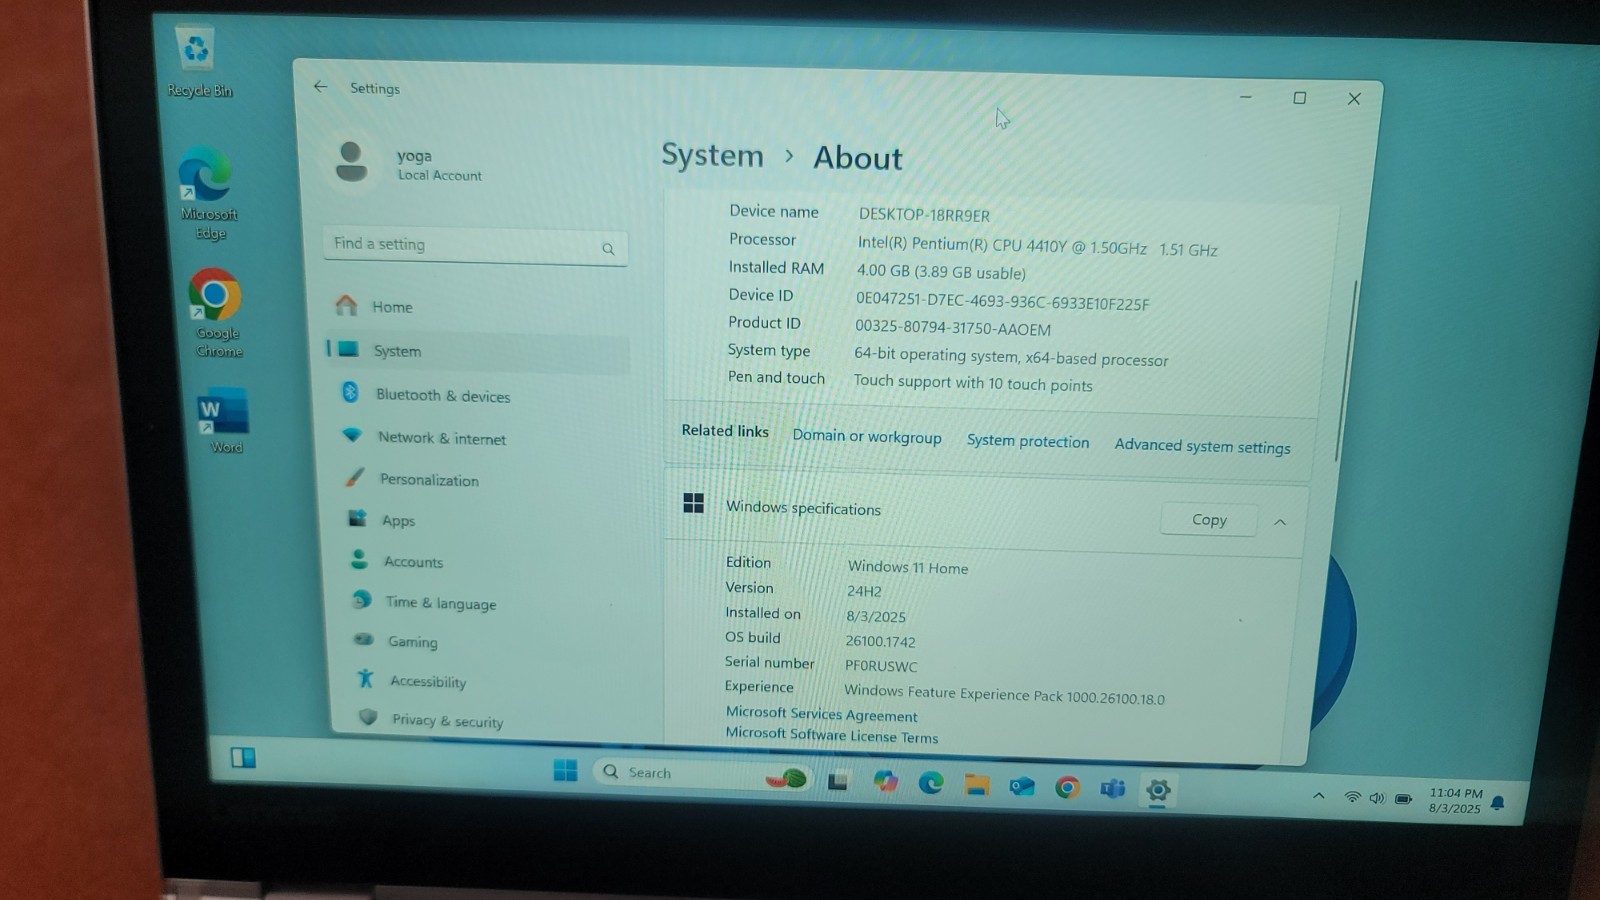Image resolution: width=1600 pixels, height=900 pixels.
Task: Copy the Windows specifications
Action: [x=1209, y=519]
